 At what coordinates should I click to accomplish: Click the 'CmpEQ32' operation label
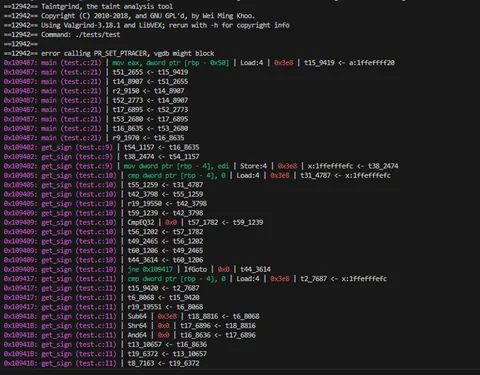coord(141,222)
